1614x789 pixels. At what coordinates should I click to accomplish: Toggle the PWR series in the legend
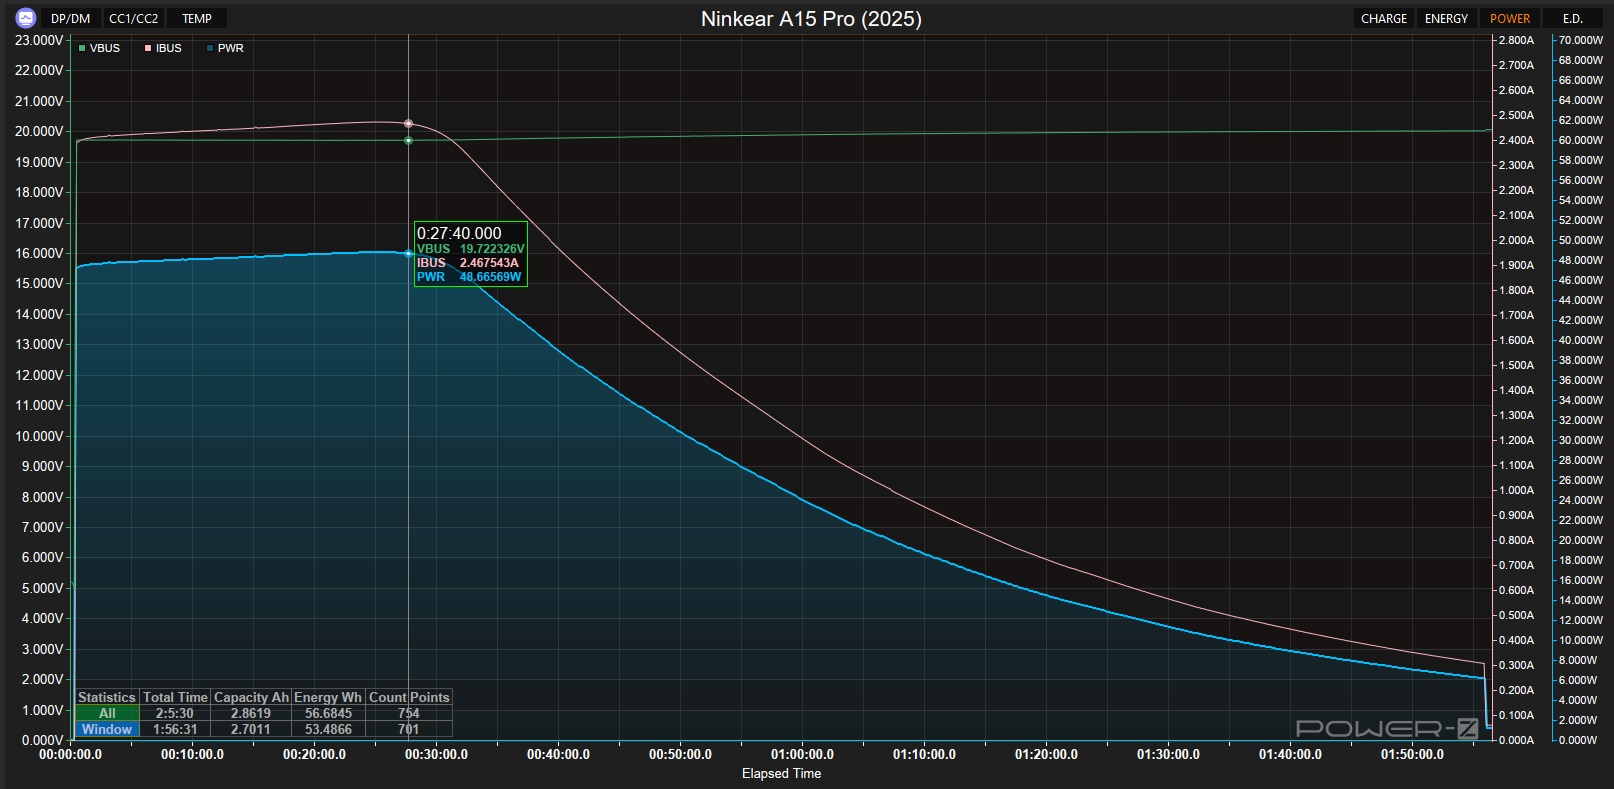coord(225,48)
